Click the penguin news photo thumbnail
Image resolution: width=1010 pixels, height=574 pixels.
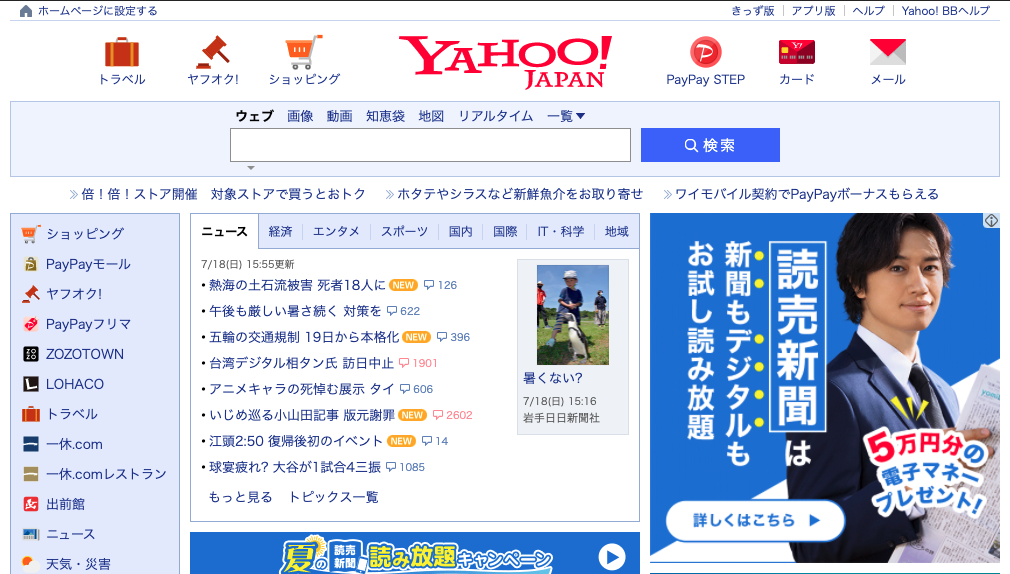coord(572,315)
